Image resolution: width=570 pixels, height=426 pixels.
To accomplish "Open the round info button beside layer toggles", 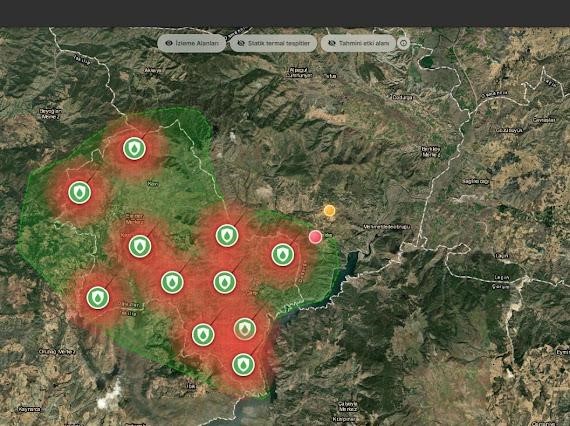I will [x=403, y=43].
